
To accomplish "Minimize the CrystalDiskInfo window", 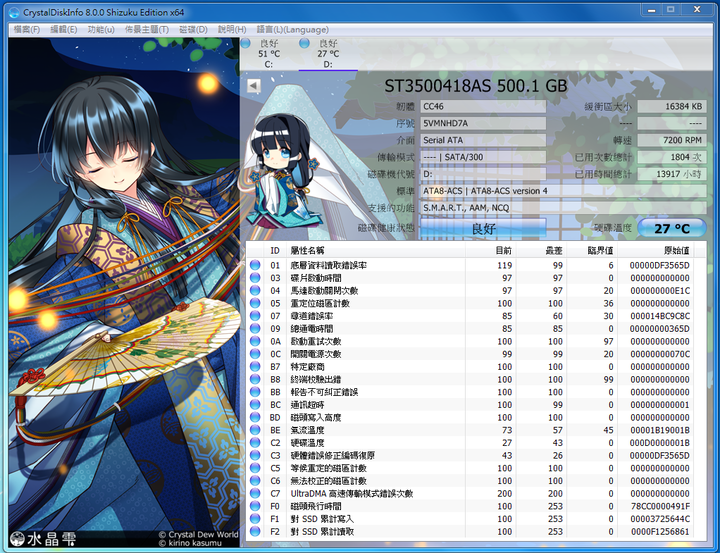I will [651, 9].
